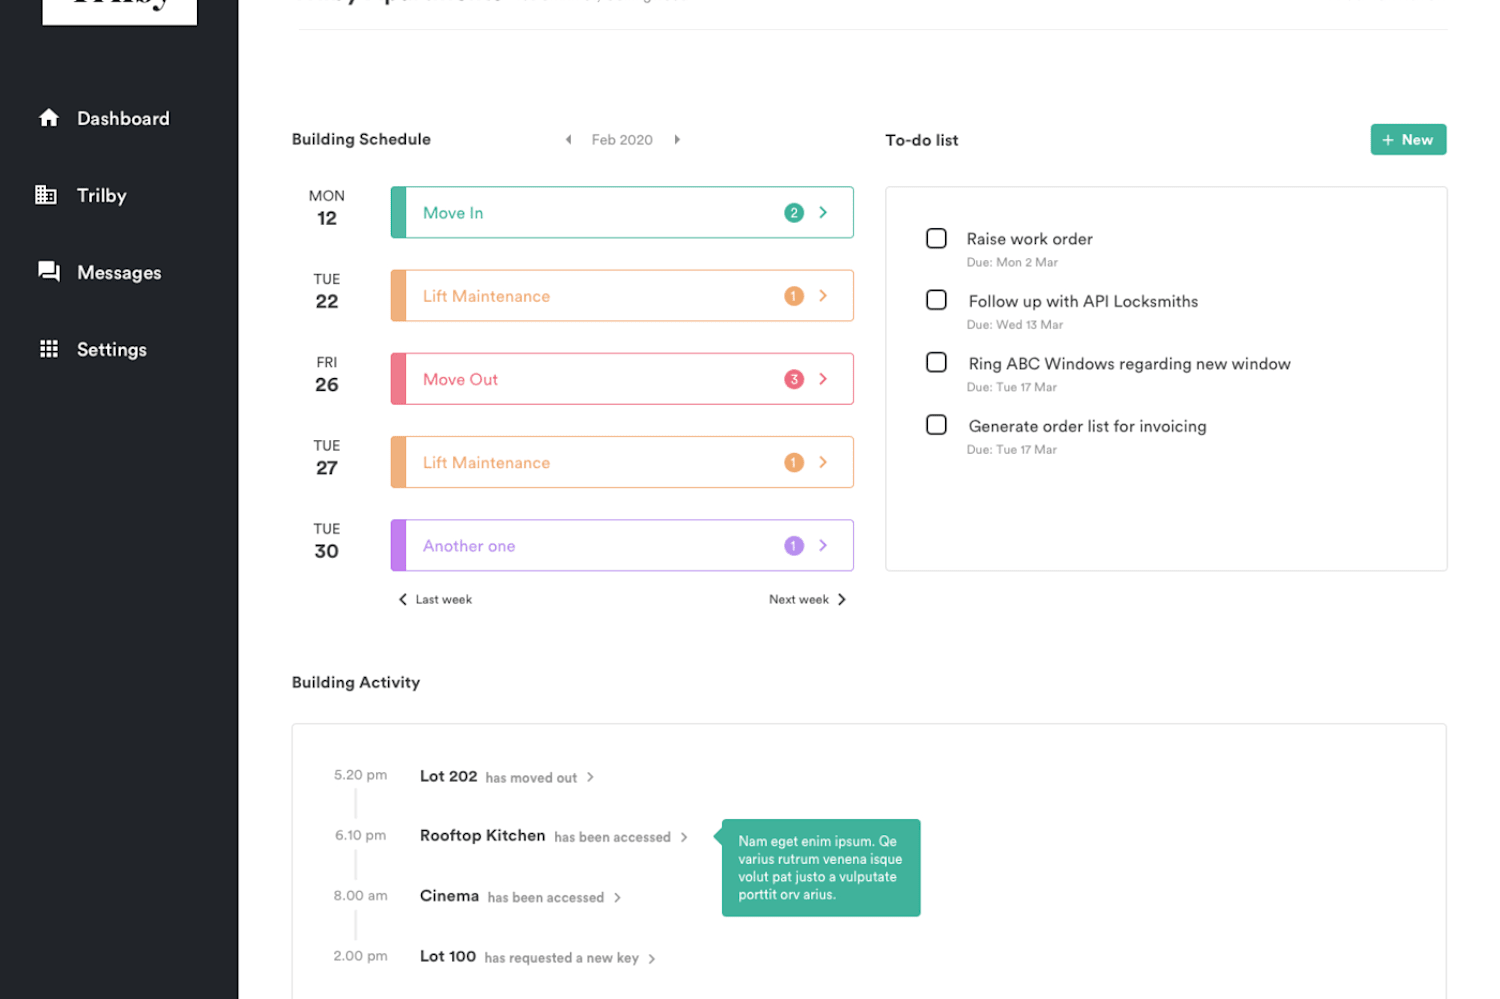
Task: Select the Messages chat icon
Action: click(49, 271)
